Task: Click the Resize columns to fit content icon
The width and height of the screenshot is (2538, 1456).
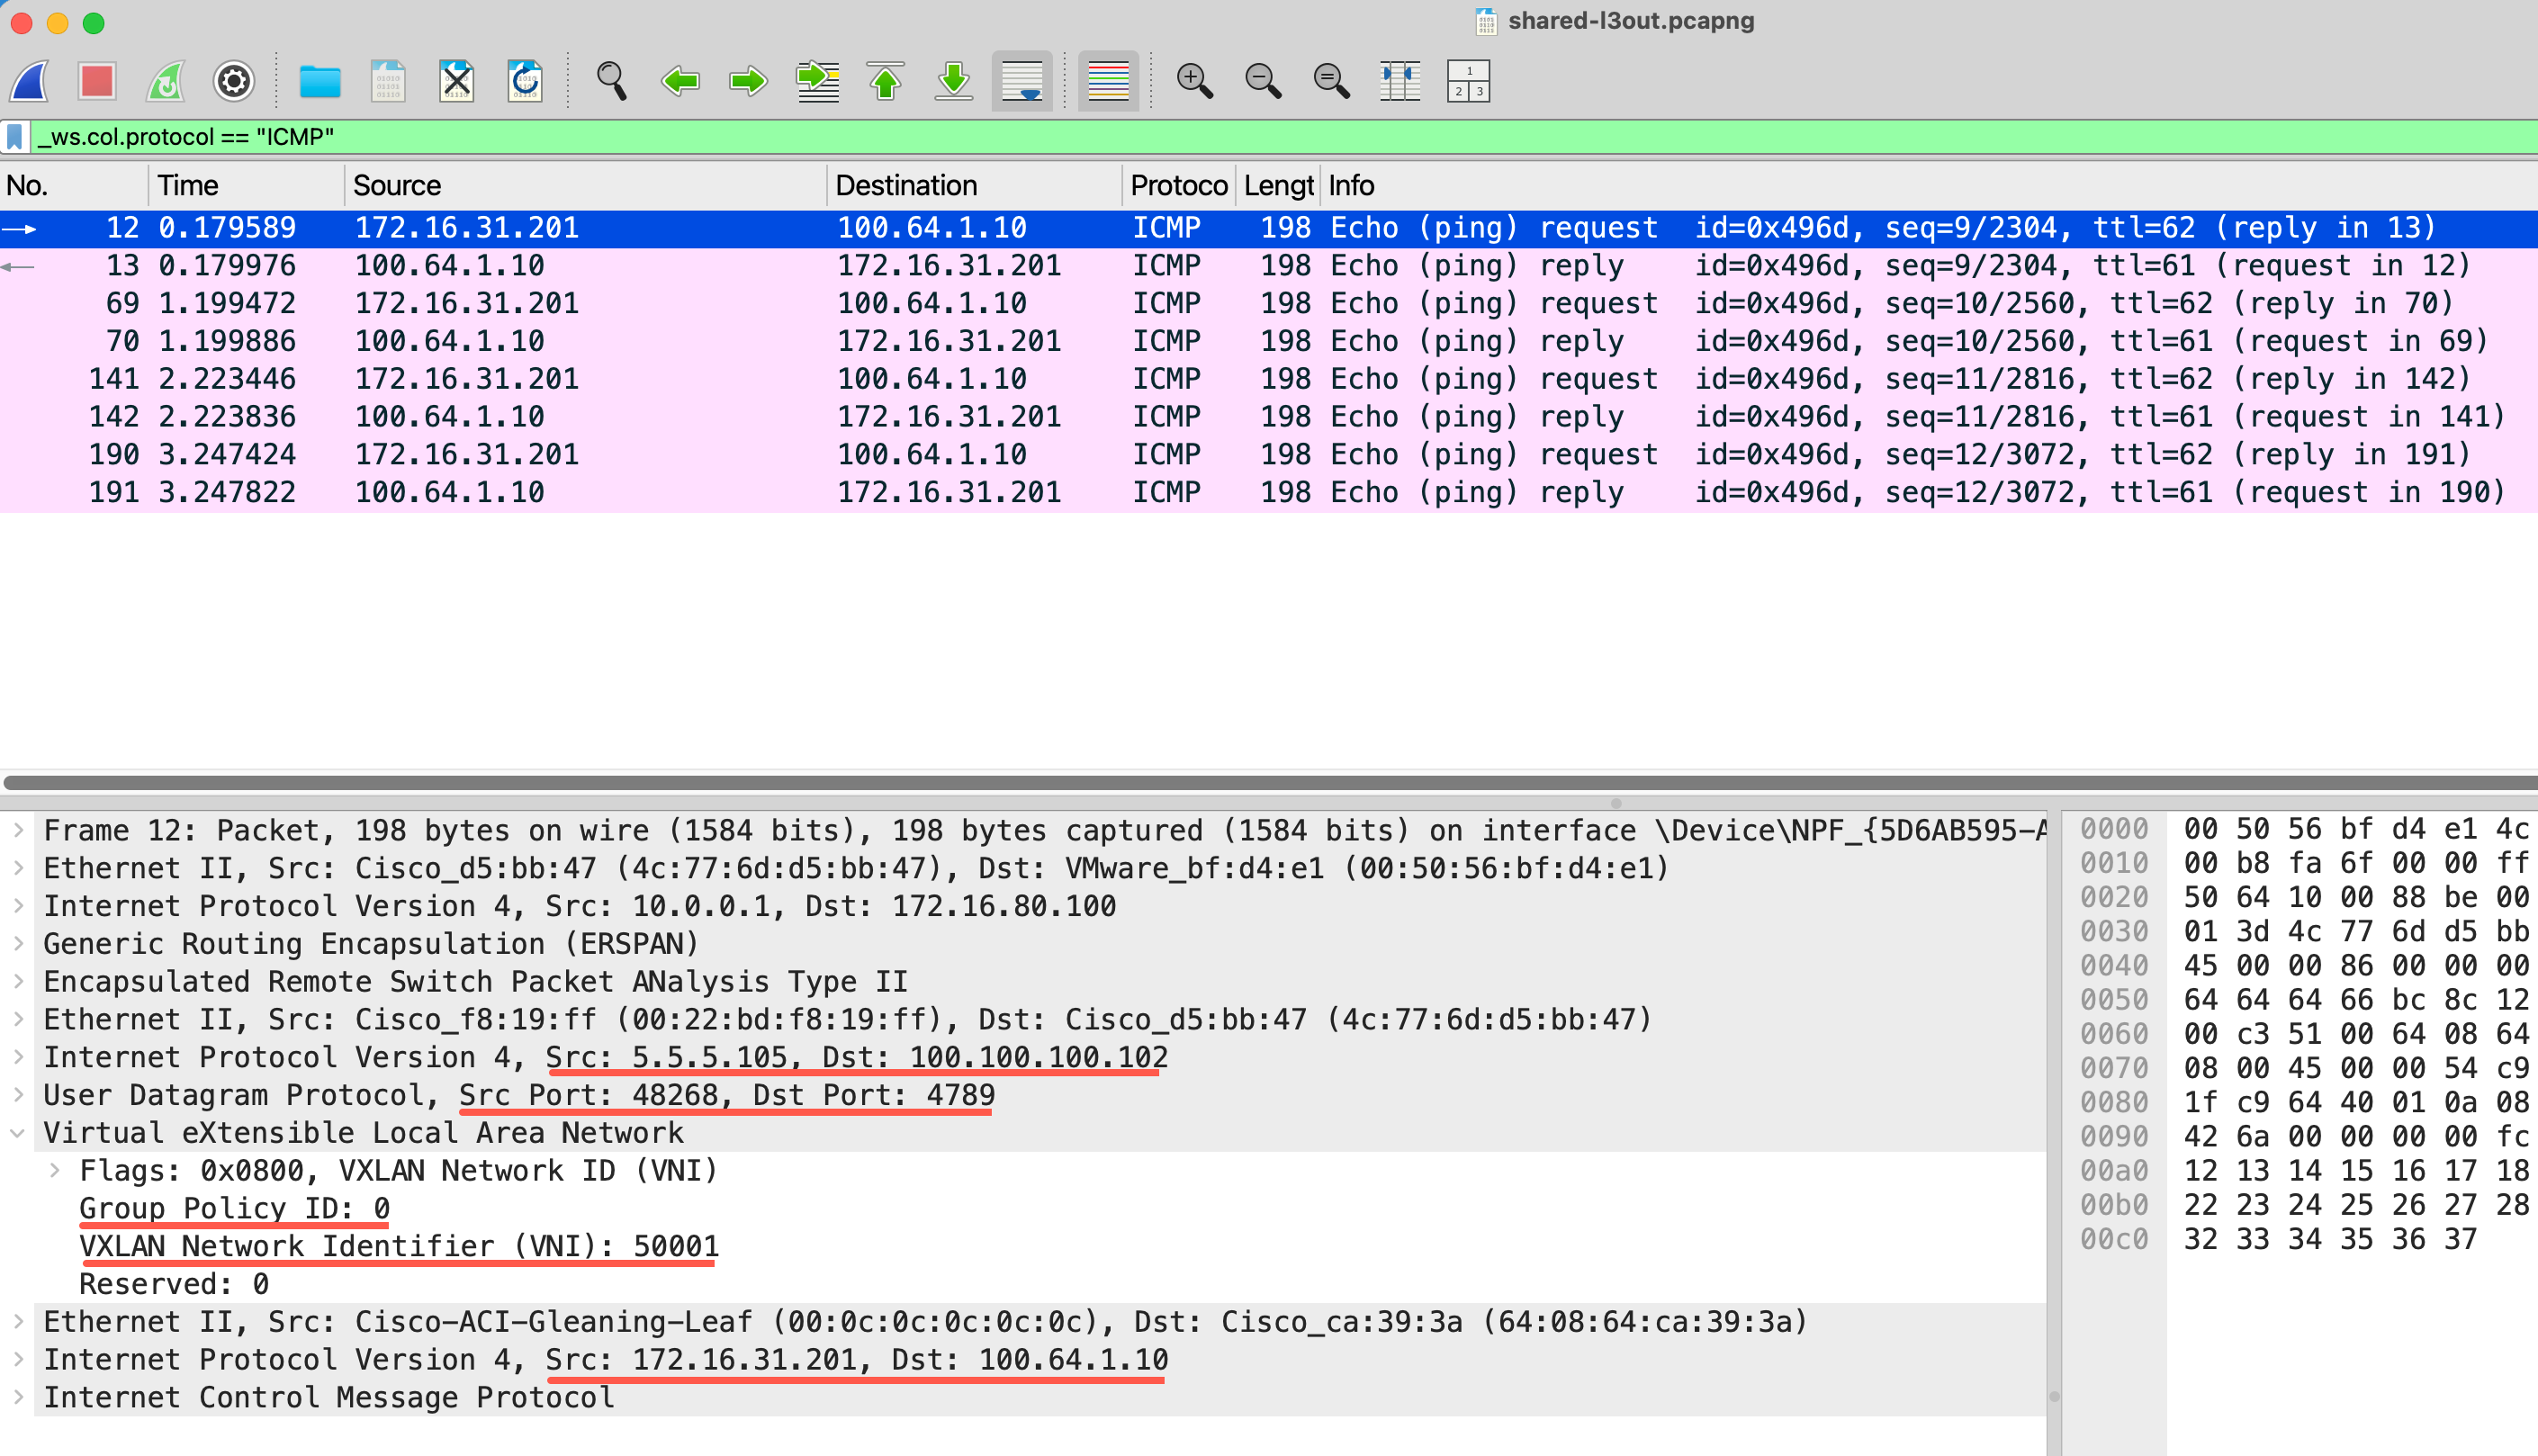Action: pos(1400,81)
